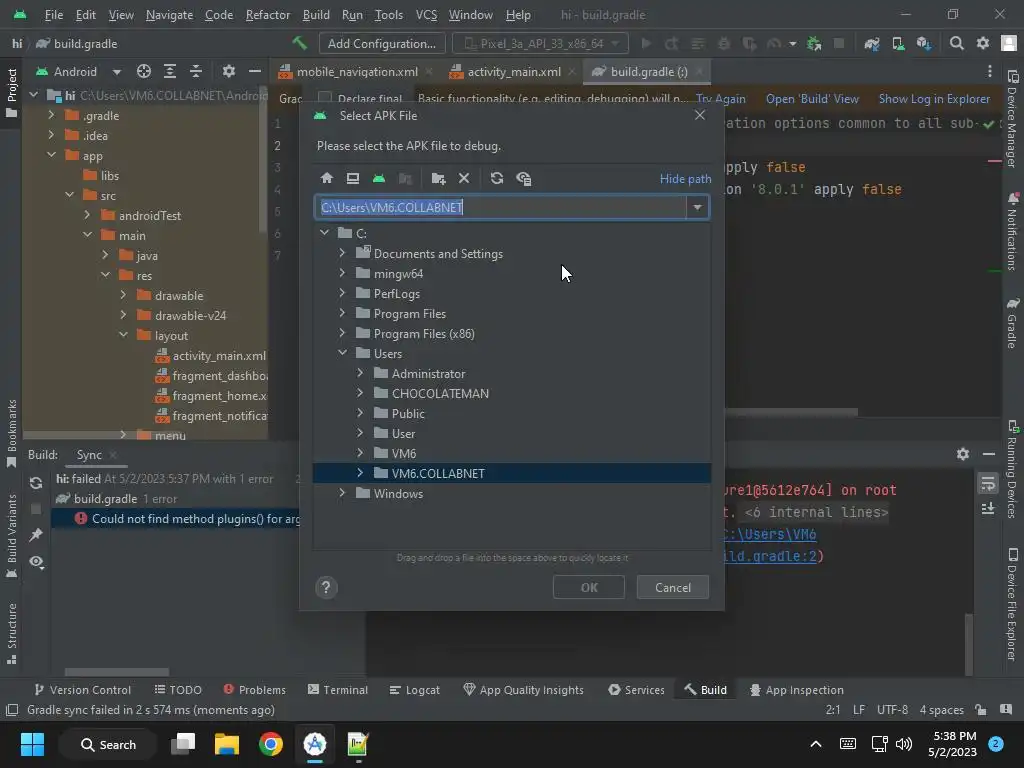
Task: Click the delete X icon in dialog toolbar
Action: (464, 178)
